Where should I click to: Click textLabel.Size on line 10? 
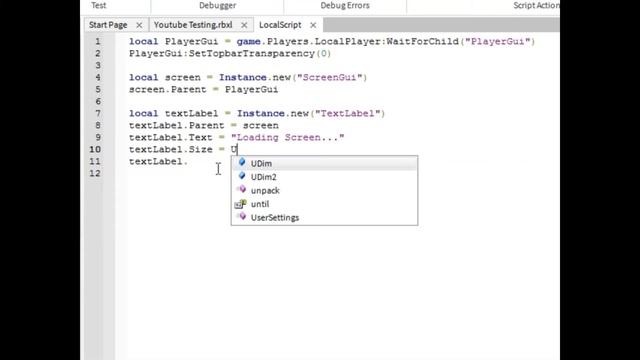coord(171,149)
